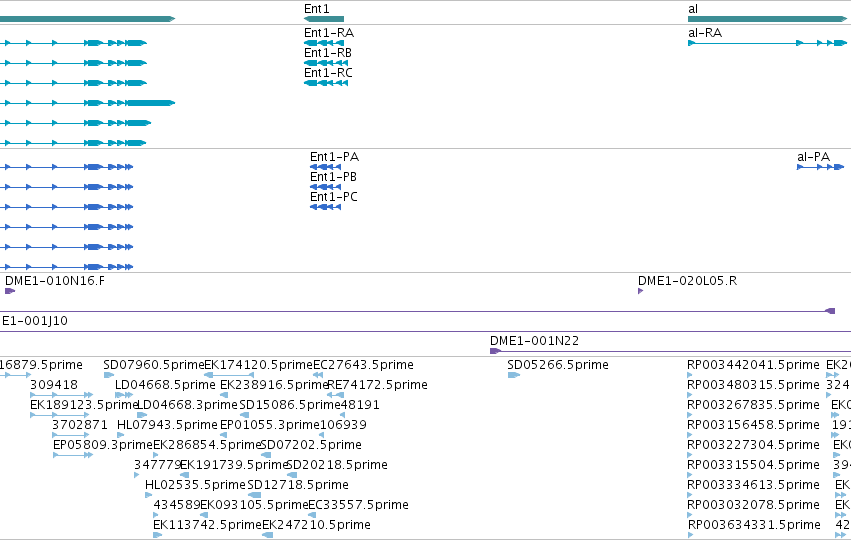Click the EK191739.5prime EST label
This screenshot has width=851, height=540.
coord(234,465)
